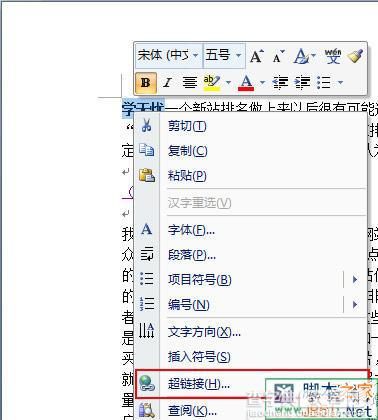Click the Decrease Indent icon
This screenshot has height=420, width=378.
coord(280,82)
